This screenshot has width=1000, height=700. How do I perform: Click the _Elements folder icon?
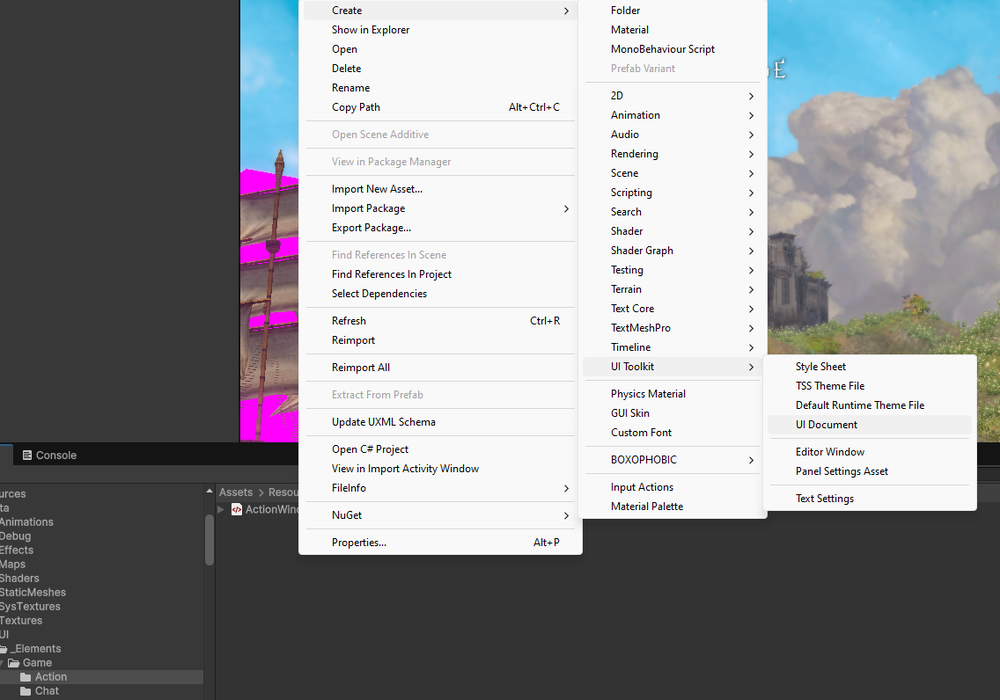4,649
